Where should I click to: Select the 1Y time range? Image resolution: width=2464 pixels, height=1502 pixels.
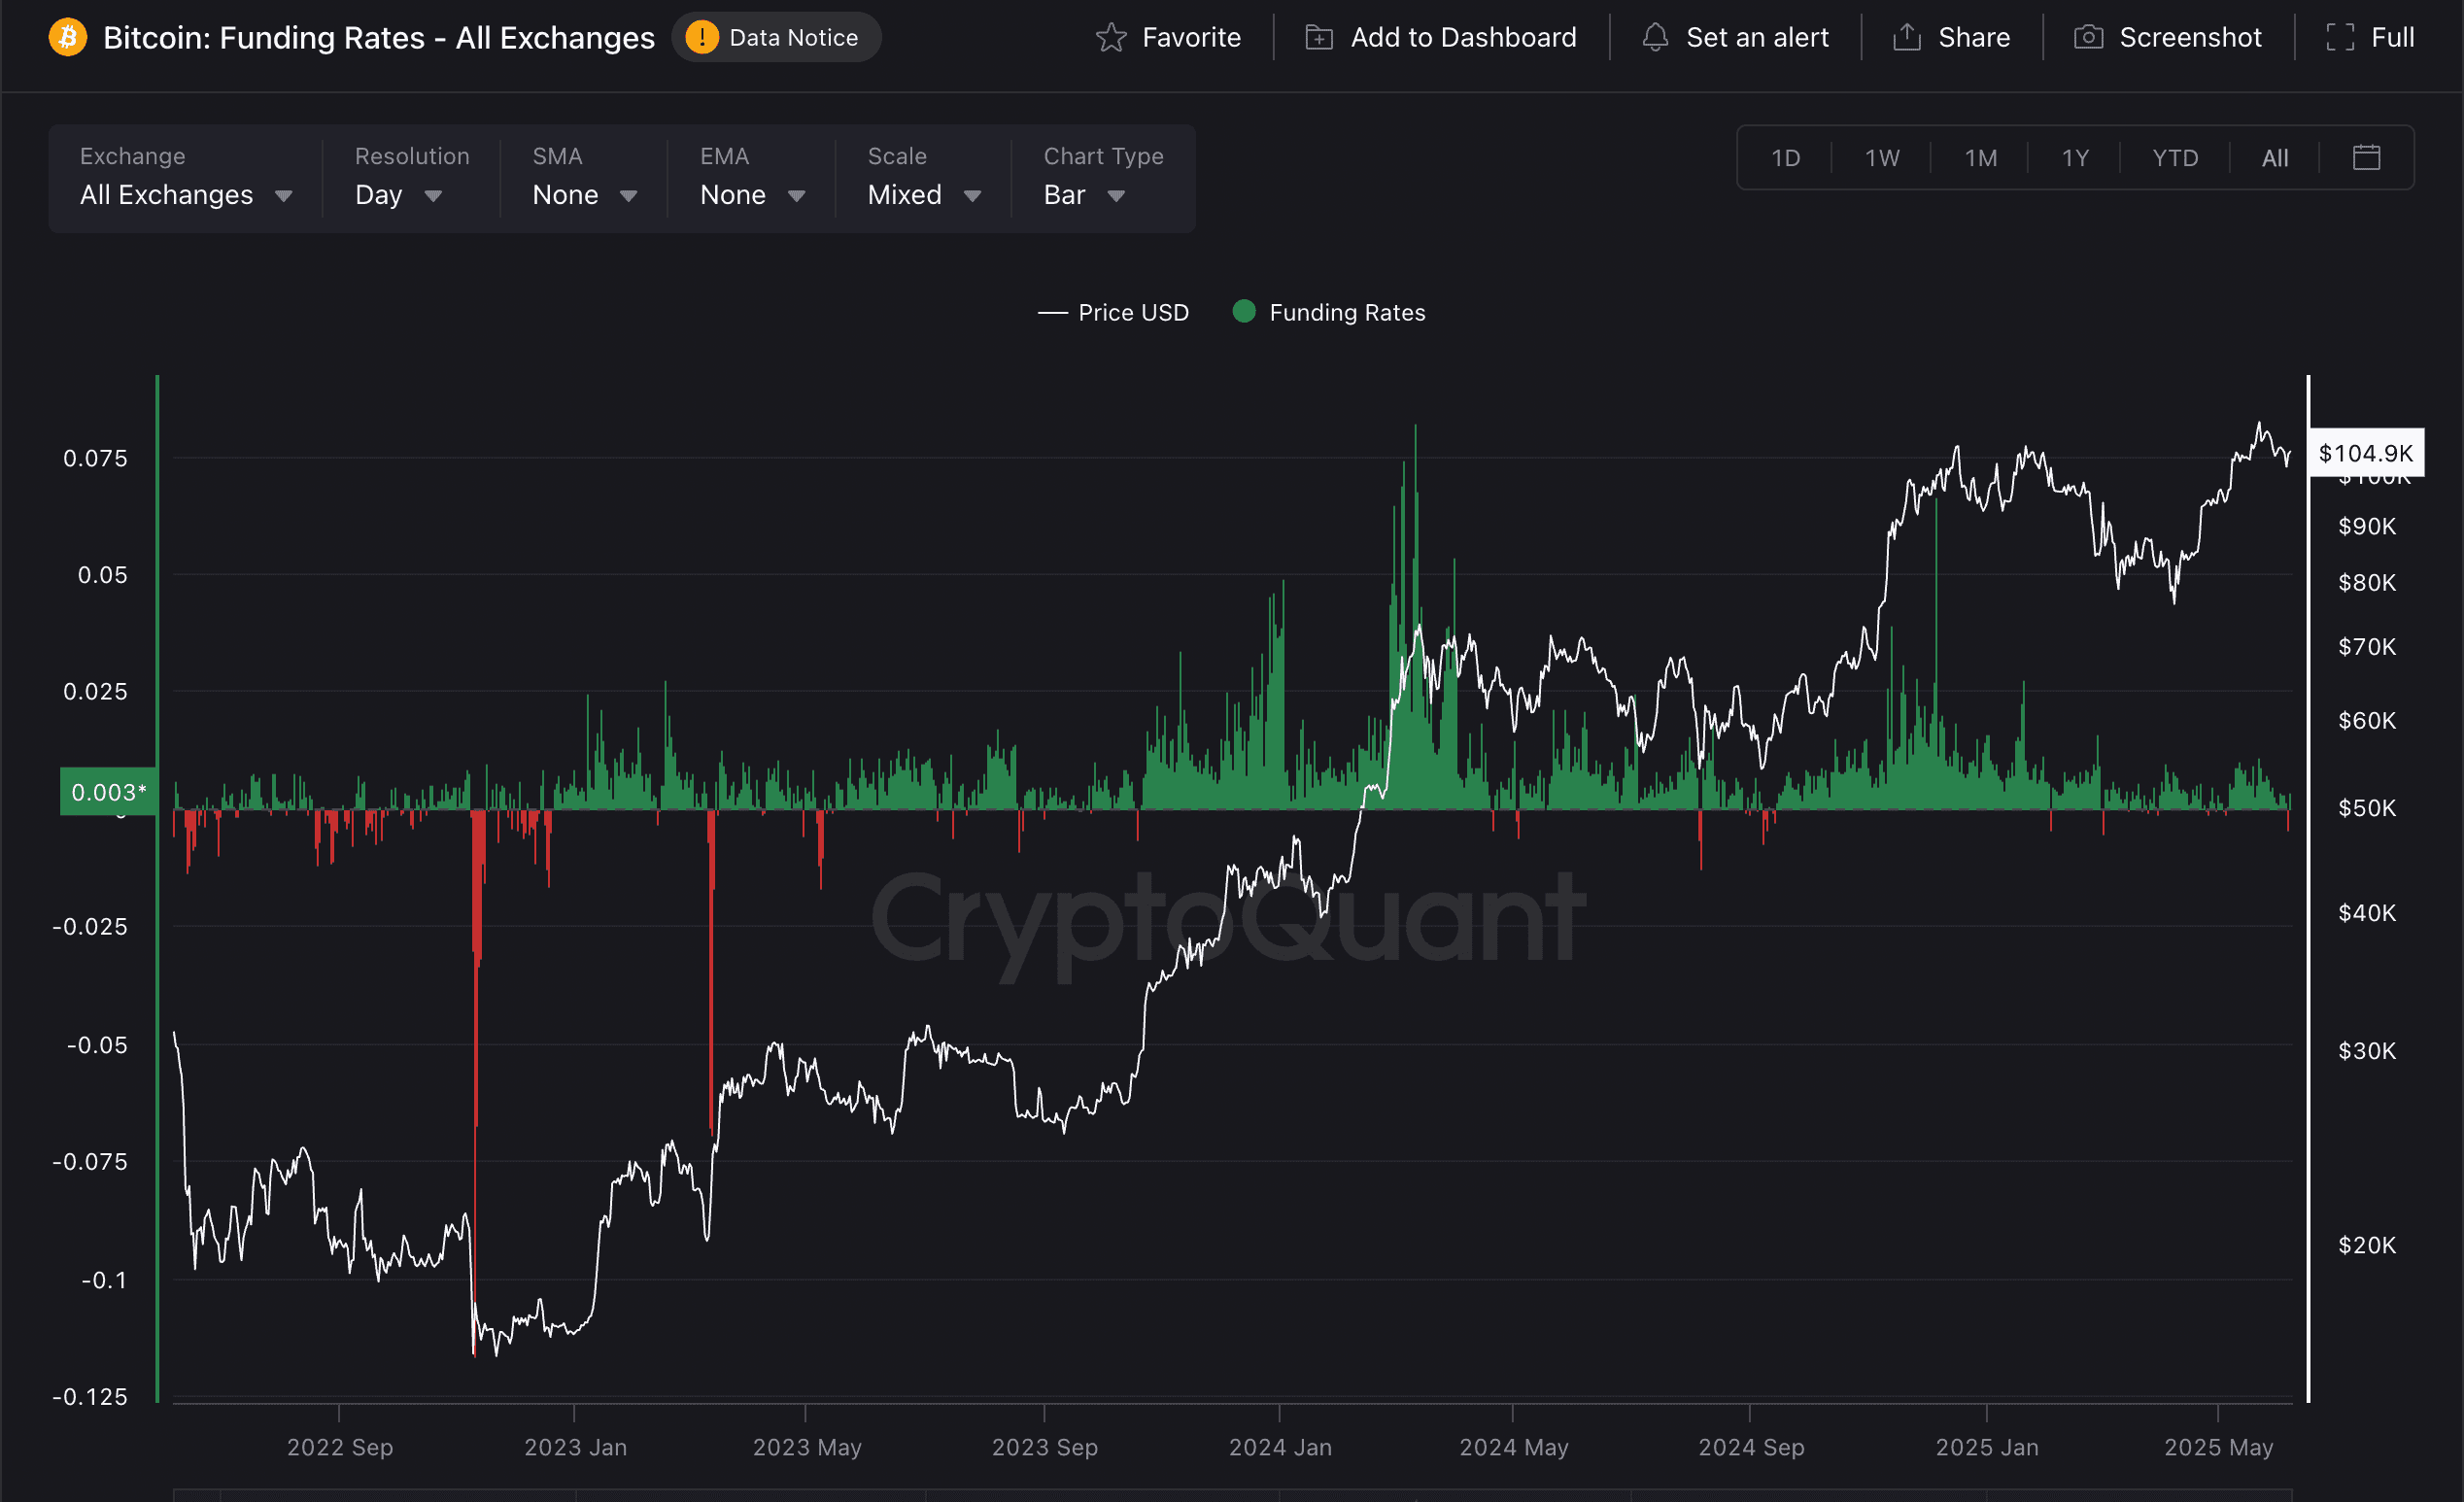[x=2075, y=158]
